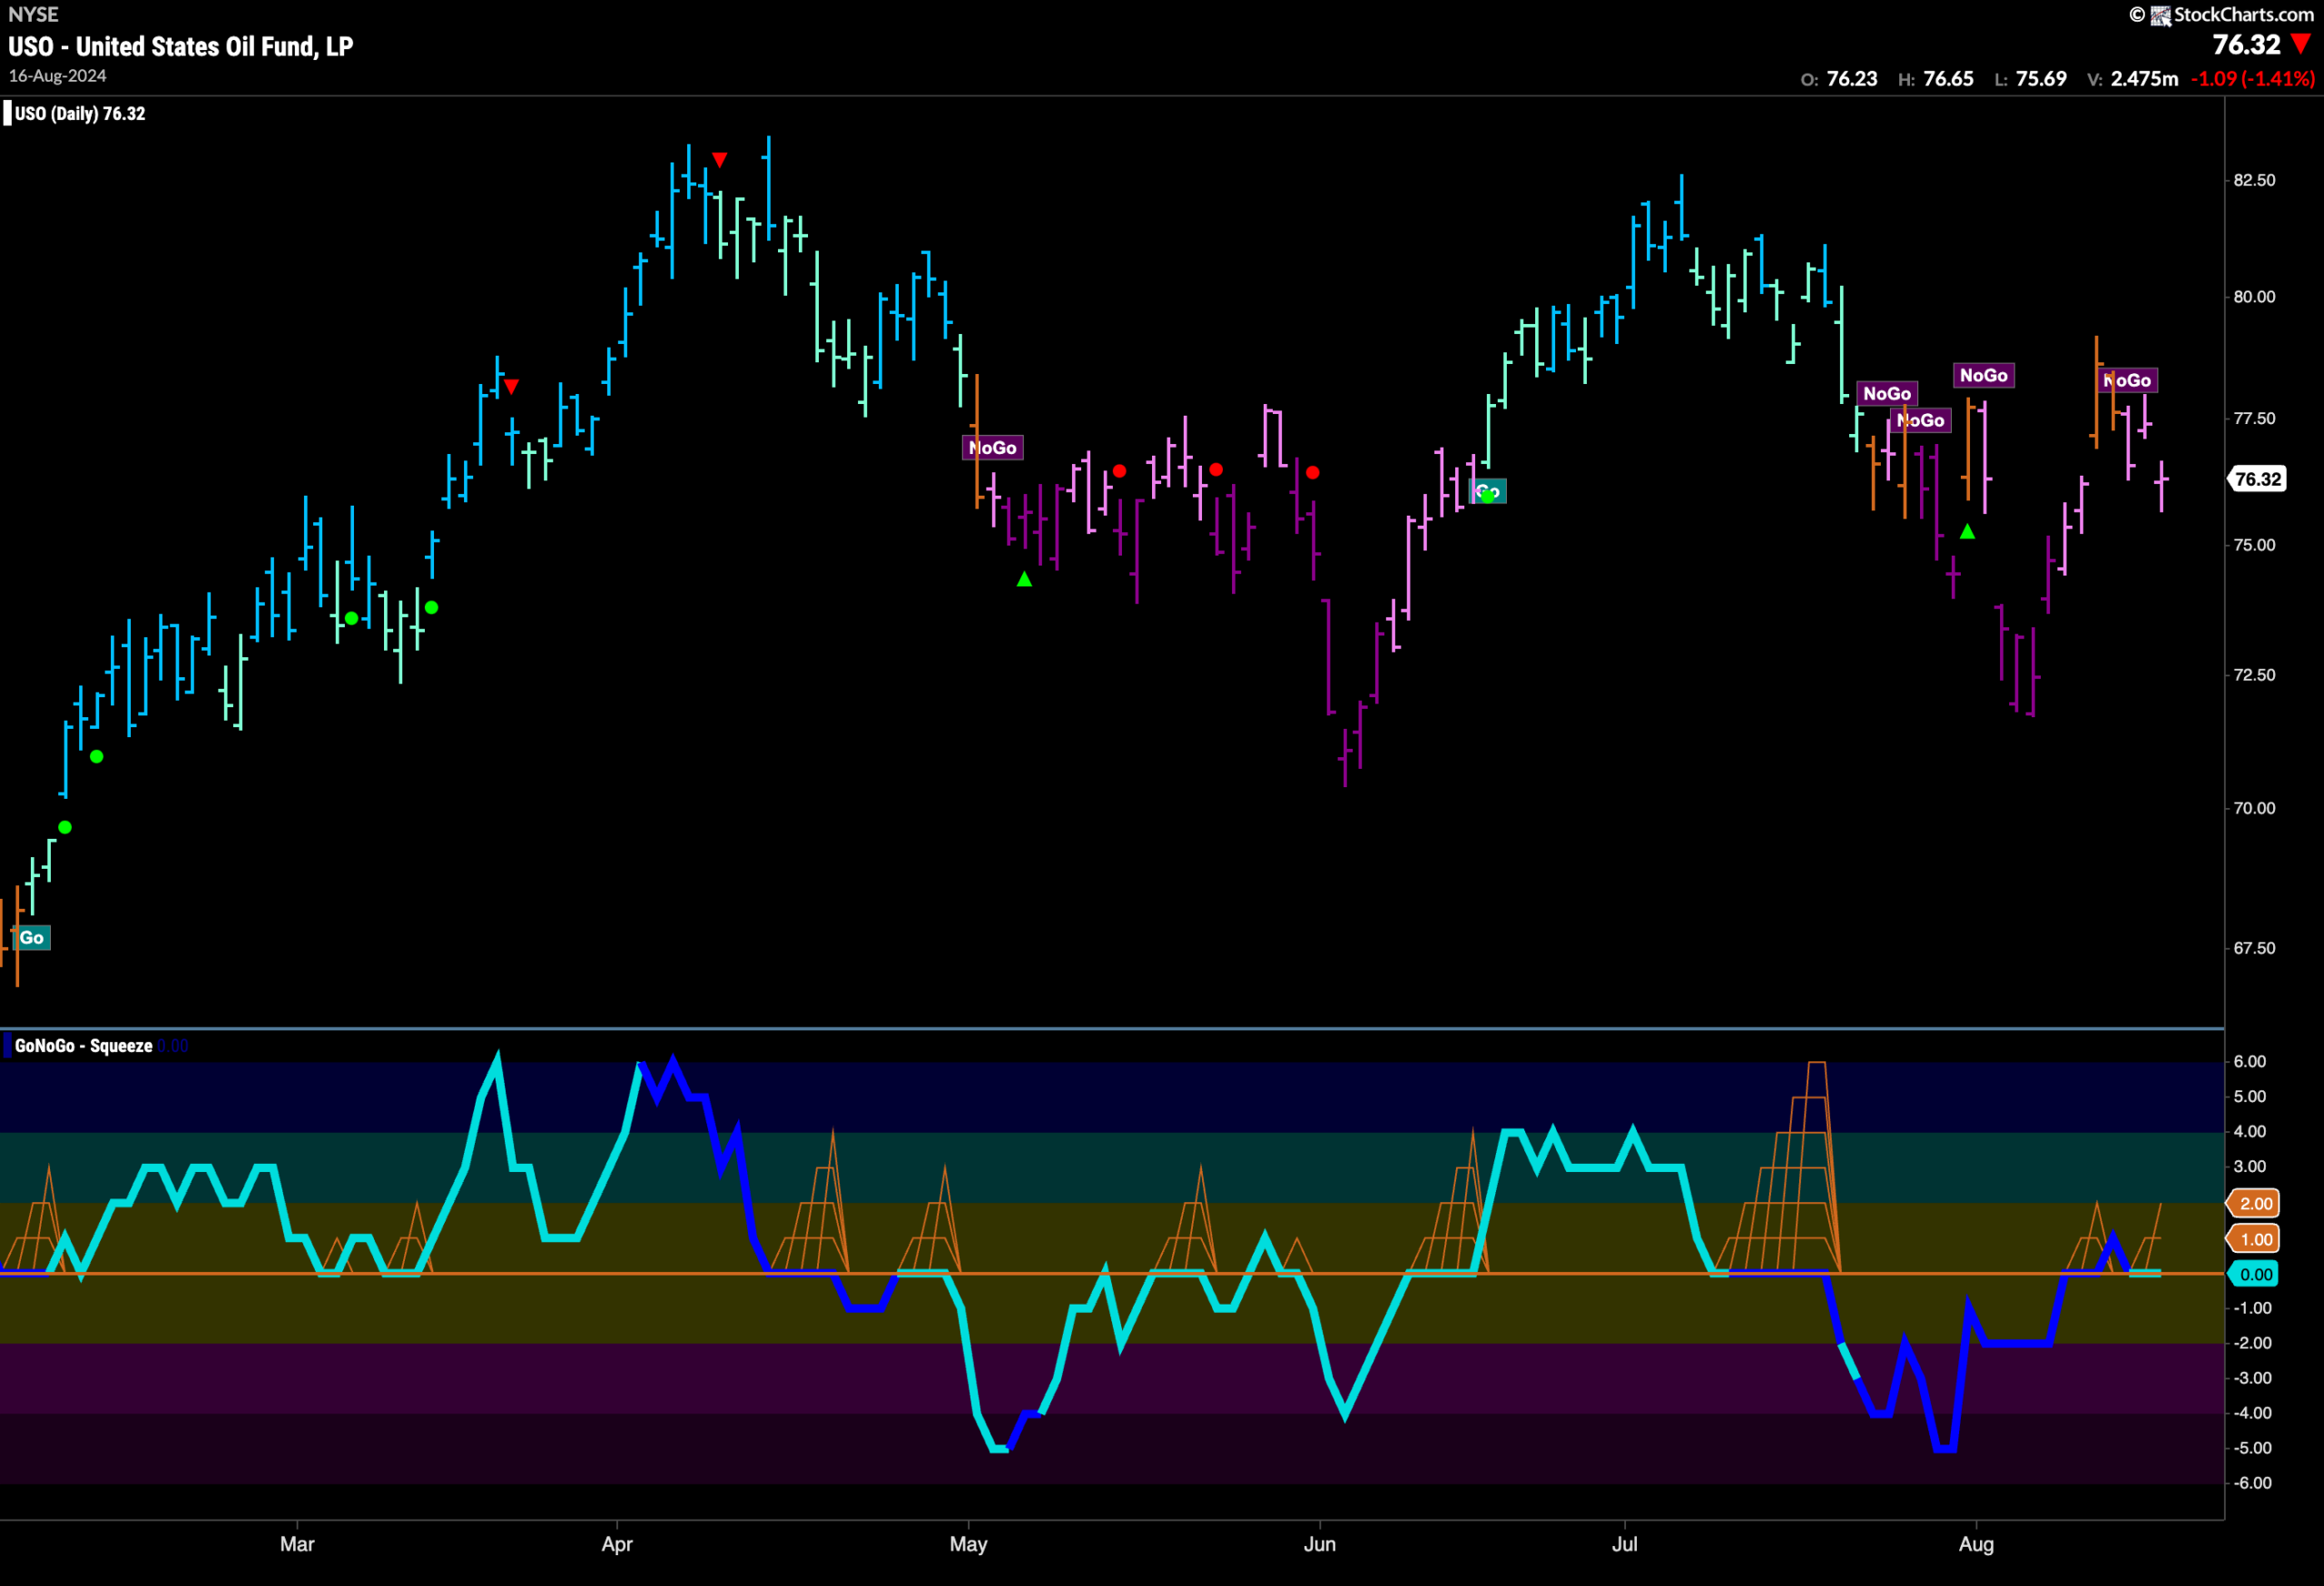This screenshot has height=1586, width=2324.
Task: Select the green up-triangle marker in early May
Action: pyautogui.click(x=1024, y=579)
